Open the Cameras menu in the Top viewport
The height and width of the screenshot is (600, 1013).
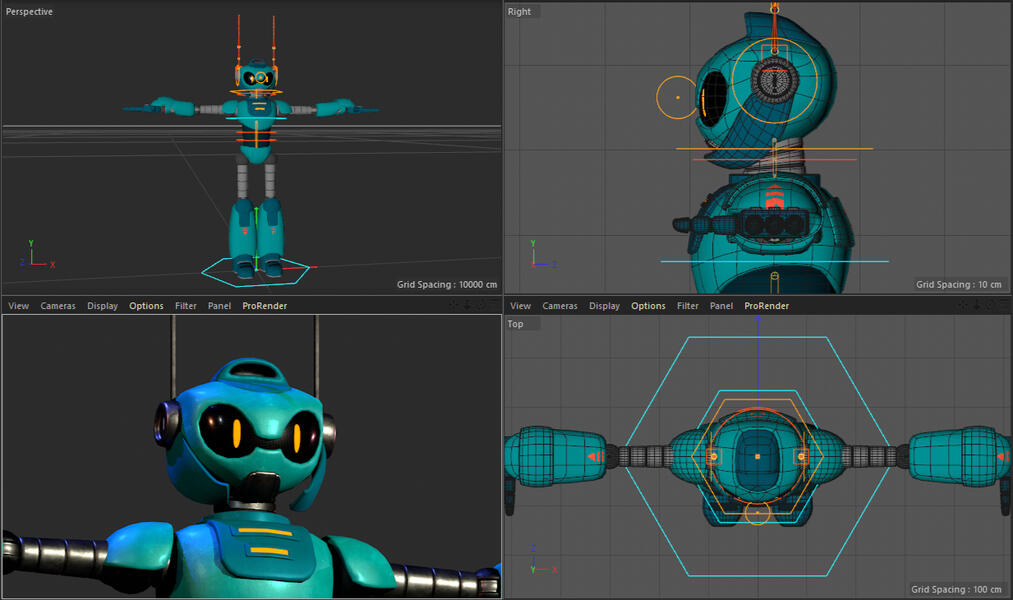click(560, 306)
